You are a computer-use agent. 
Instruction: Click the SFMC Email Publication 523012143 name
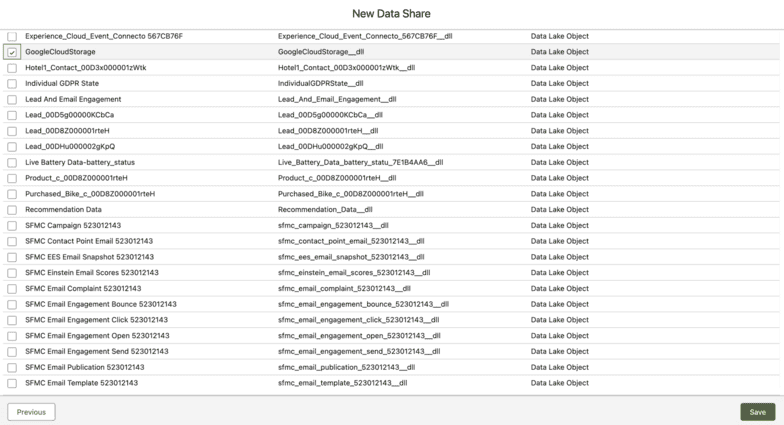tap(89, 367)
